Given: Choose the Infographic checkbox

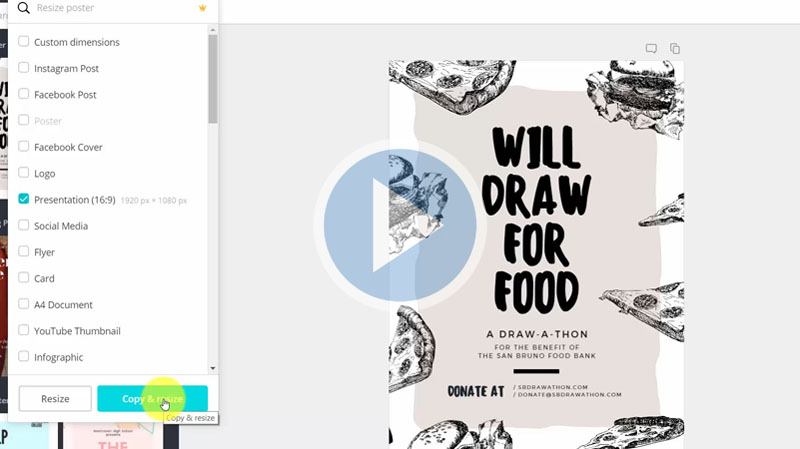Looking at the screenshot, I should (x=23, y=357).
